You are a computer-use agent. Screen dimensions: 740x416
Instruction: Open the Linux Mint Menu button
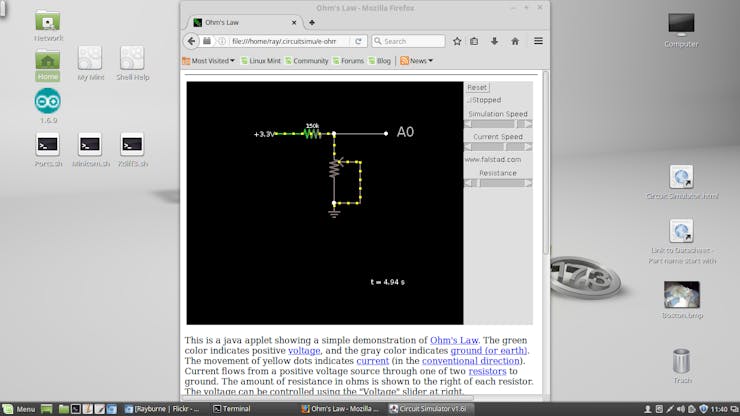19,409
